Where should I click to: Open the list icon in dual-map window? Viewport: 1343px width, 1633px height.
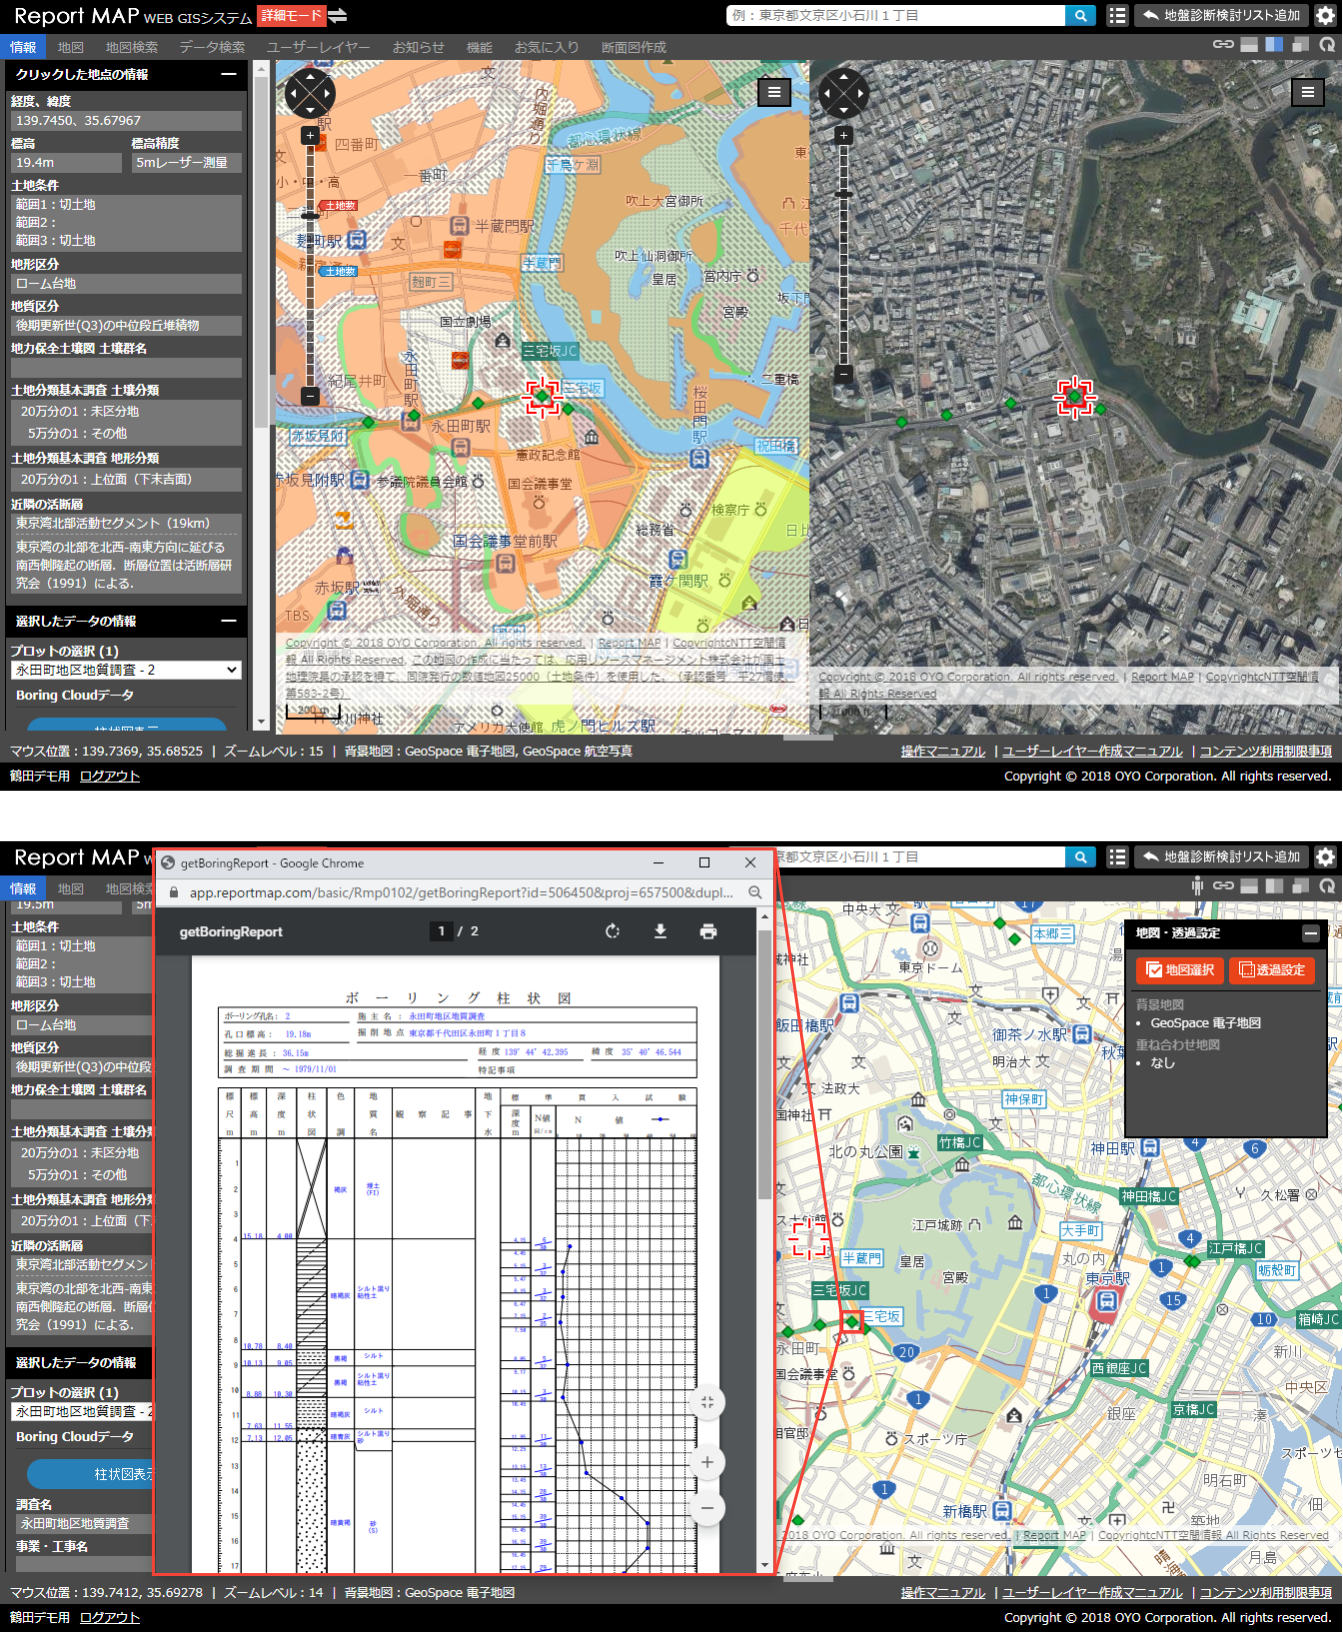(1117, 15)
